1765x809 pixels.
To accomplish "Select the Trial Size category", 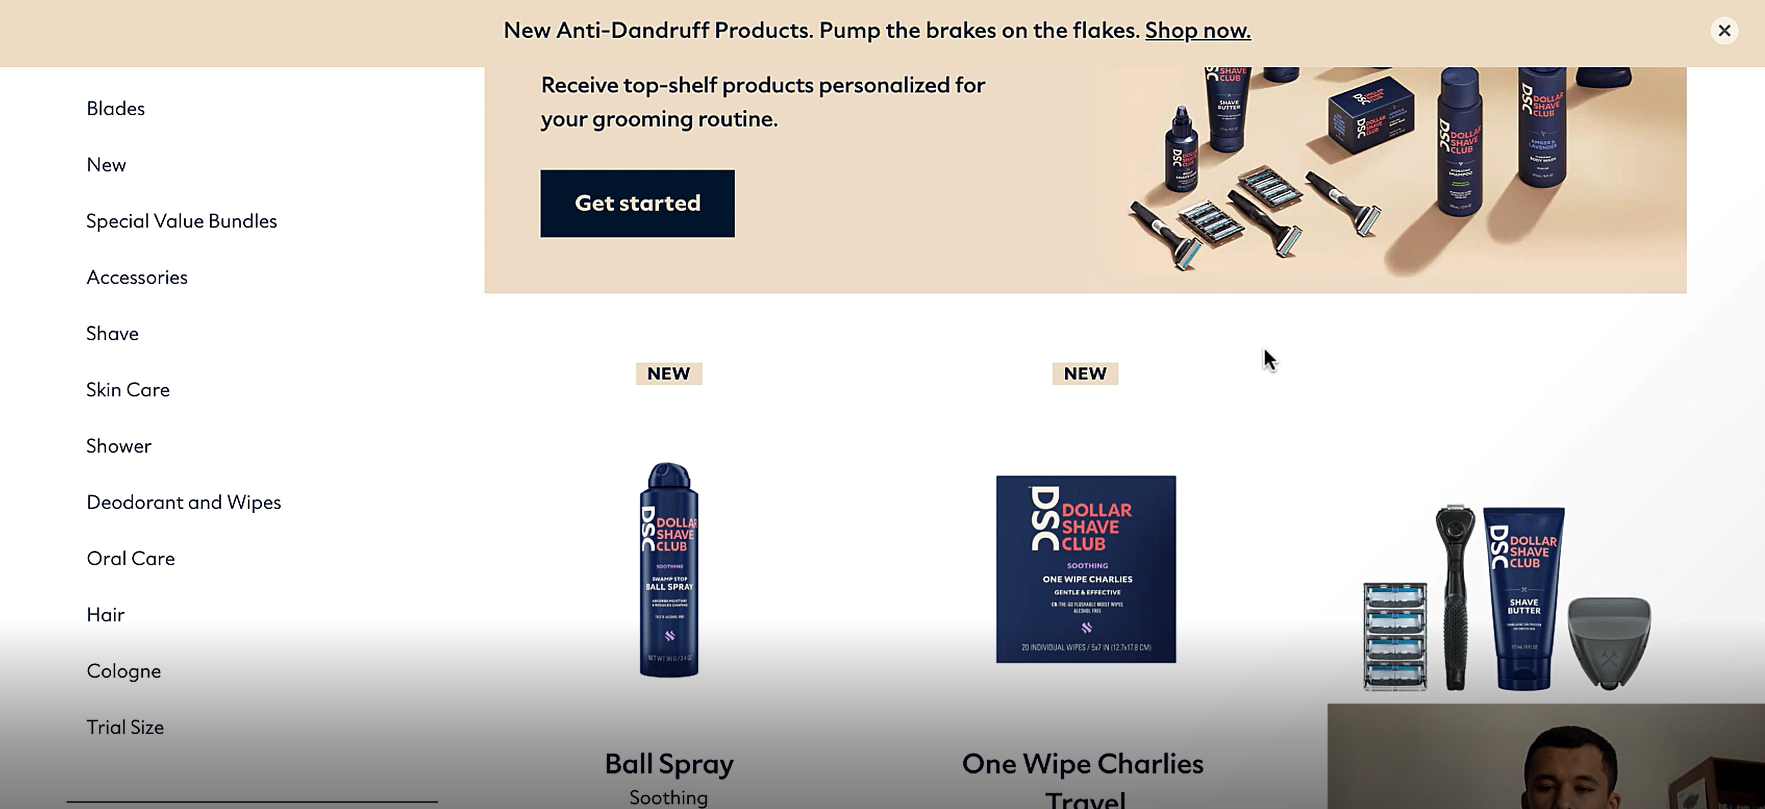I will 125,727.
